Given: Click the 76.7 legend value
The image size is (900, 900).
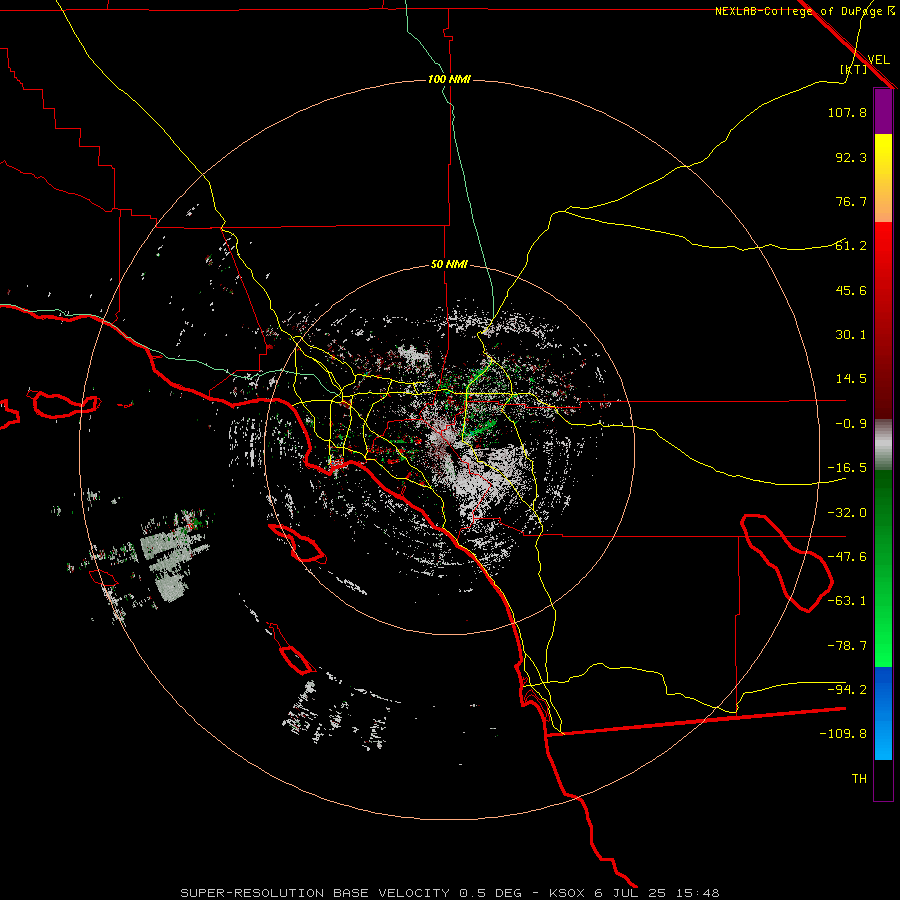Looking at the screenshot, I should click(x=851, y=201).
